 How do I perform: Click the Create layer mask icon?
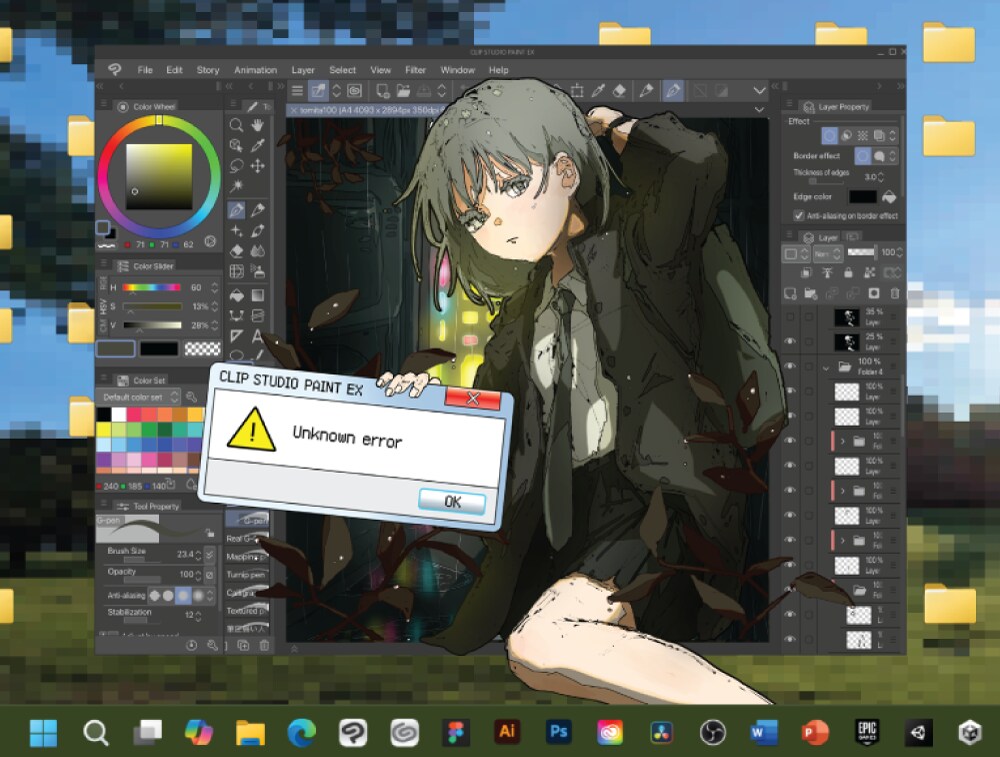(874, 293)
